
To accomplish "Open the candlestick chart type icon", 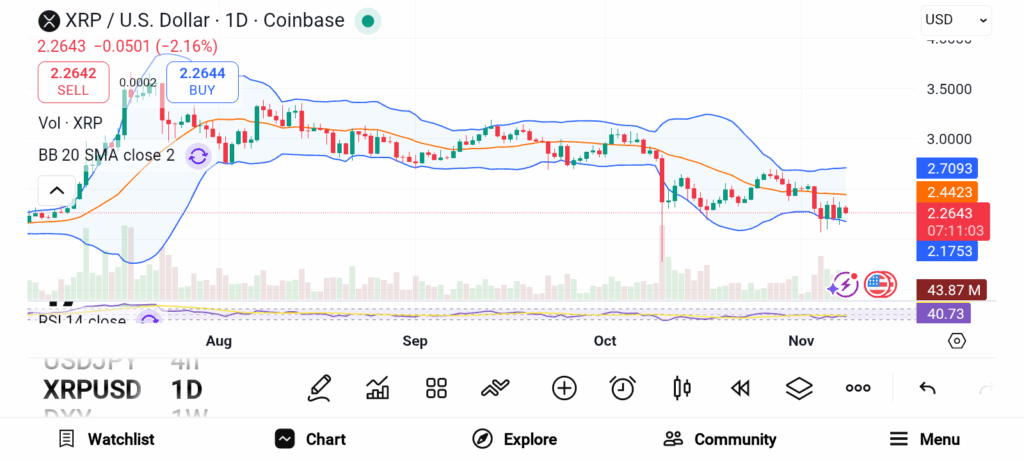I will coord(682,388).
